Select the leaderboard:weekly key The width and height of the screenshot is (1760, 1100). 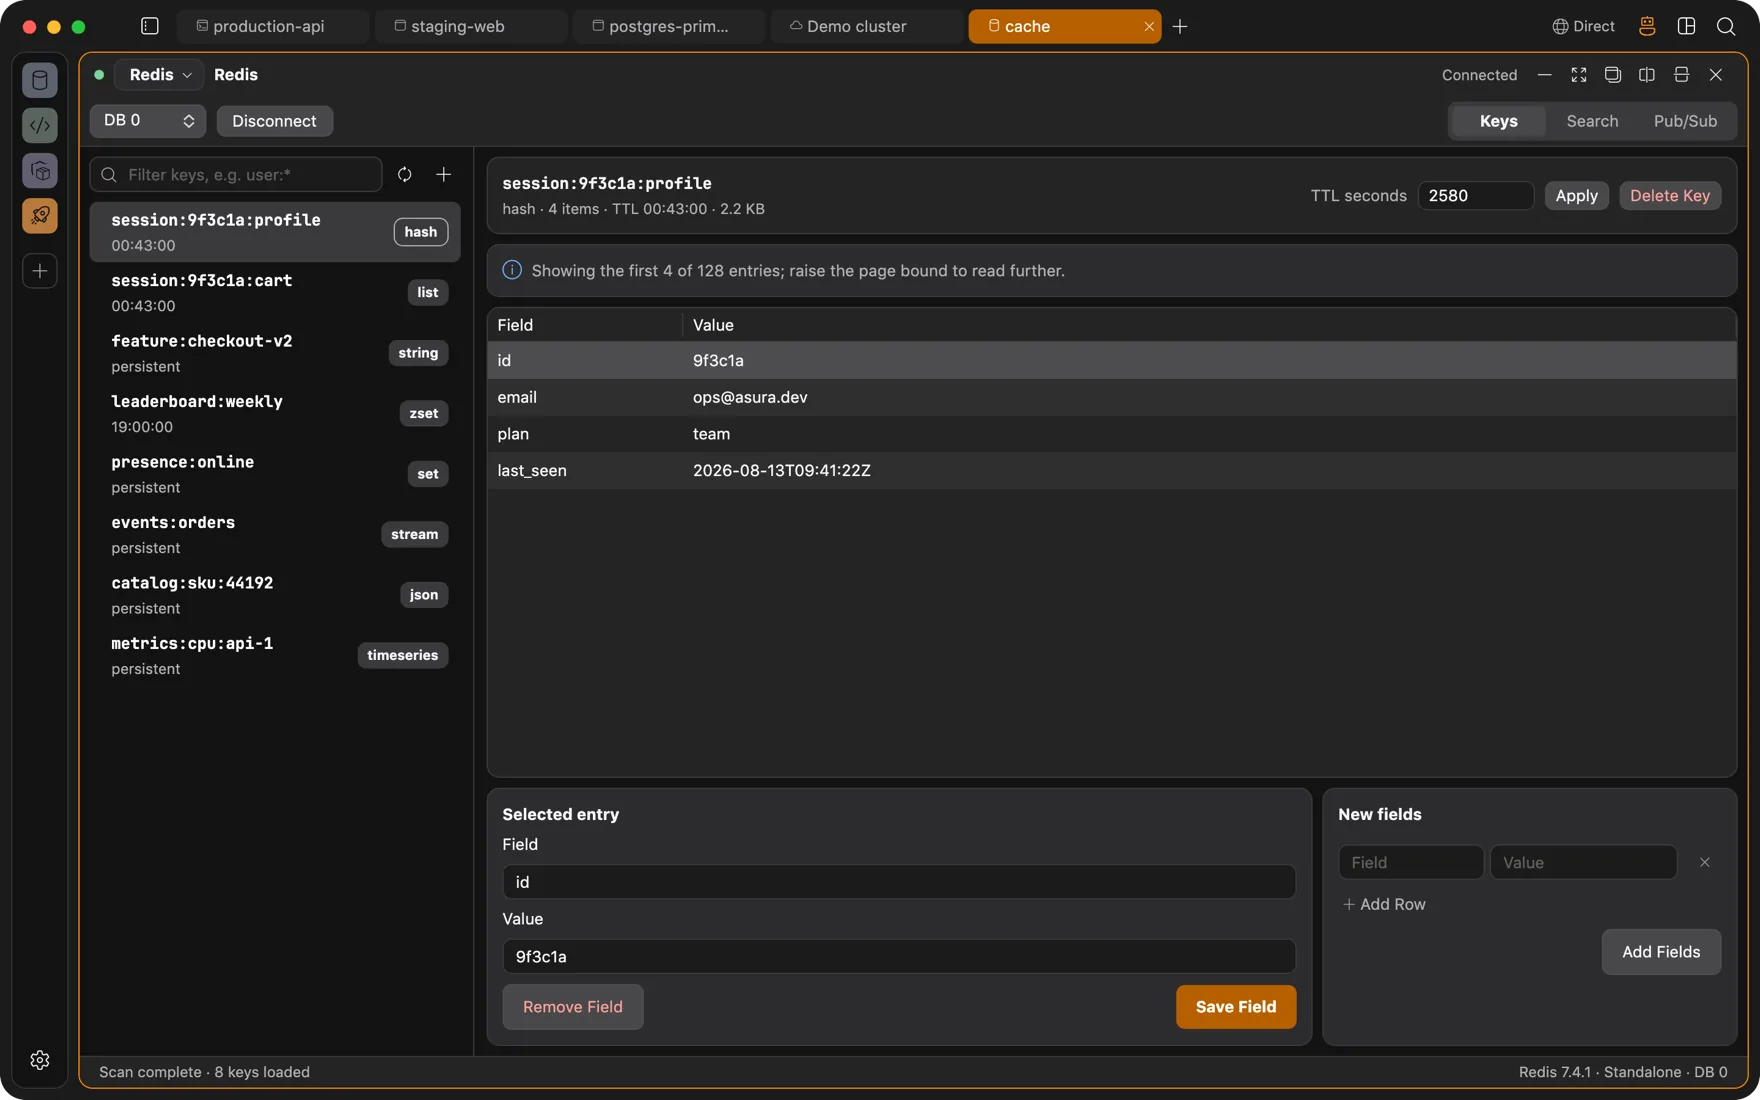[275, 413]
